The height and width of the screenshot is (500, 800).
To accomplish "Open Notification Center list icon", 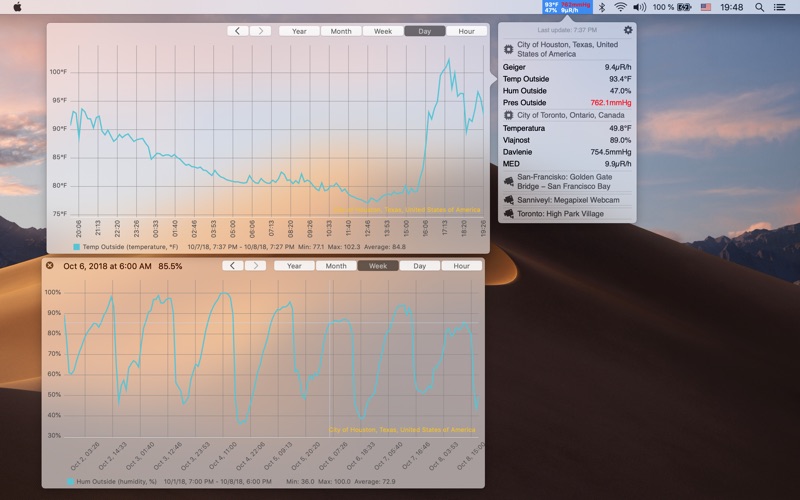I will pyautogui.click(x=780, y=7).
